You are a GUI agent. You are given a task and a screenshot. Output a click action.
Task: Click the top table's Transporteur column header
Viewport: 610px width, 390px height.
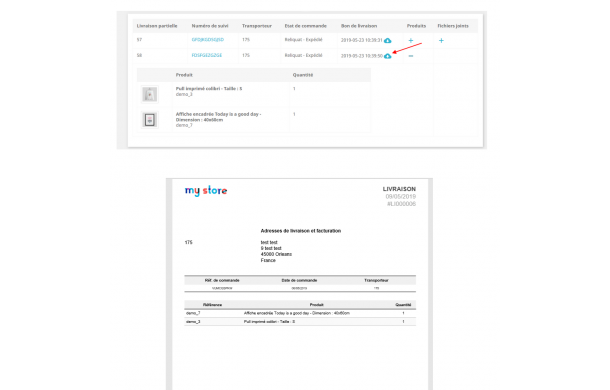(x=257, y=26)
